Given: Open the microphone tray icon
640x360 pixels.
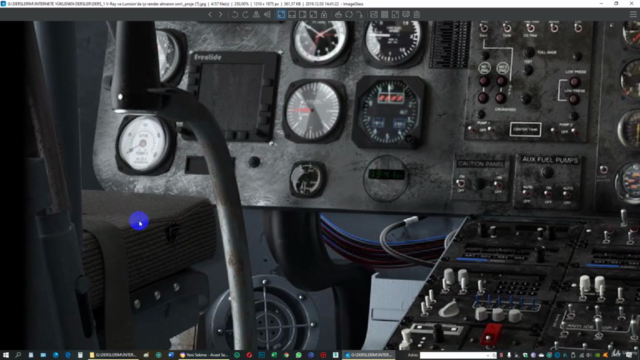Looking at the screenshot, I should point(509,355).
